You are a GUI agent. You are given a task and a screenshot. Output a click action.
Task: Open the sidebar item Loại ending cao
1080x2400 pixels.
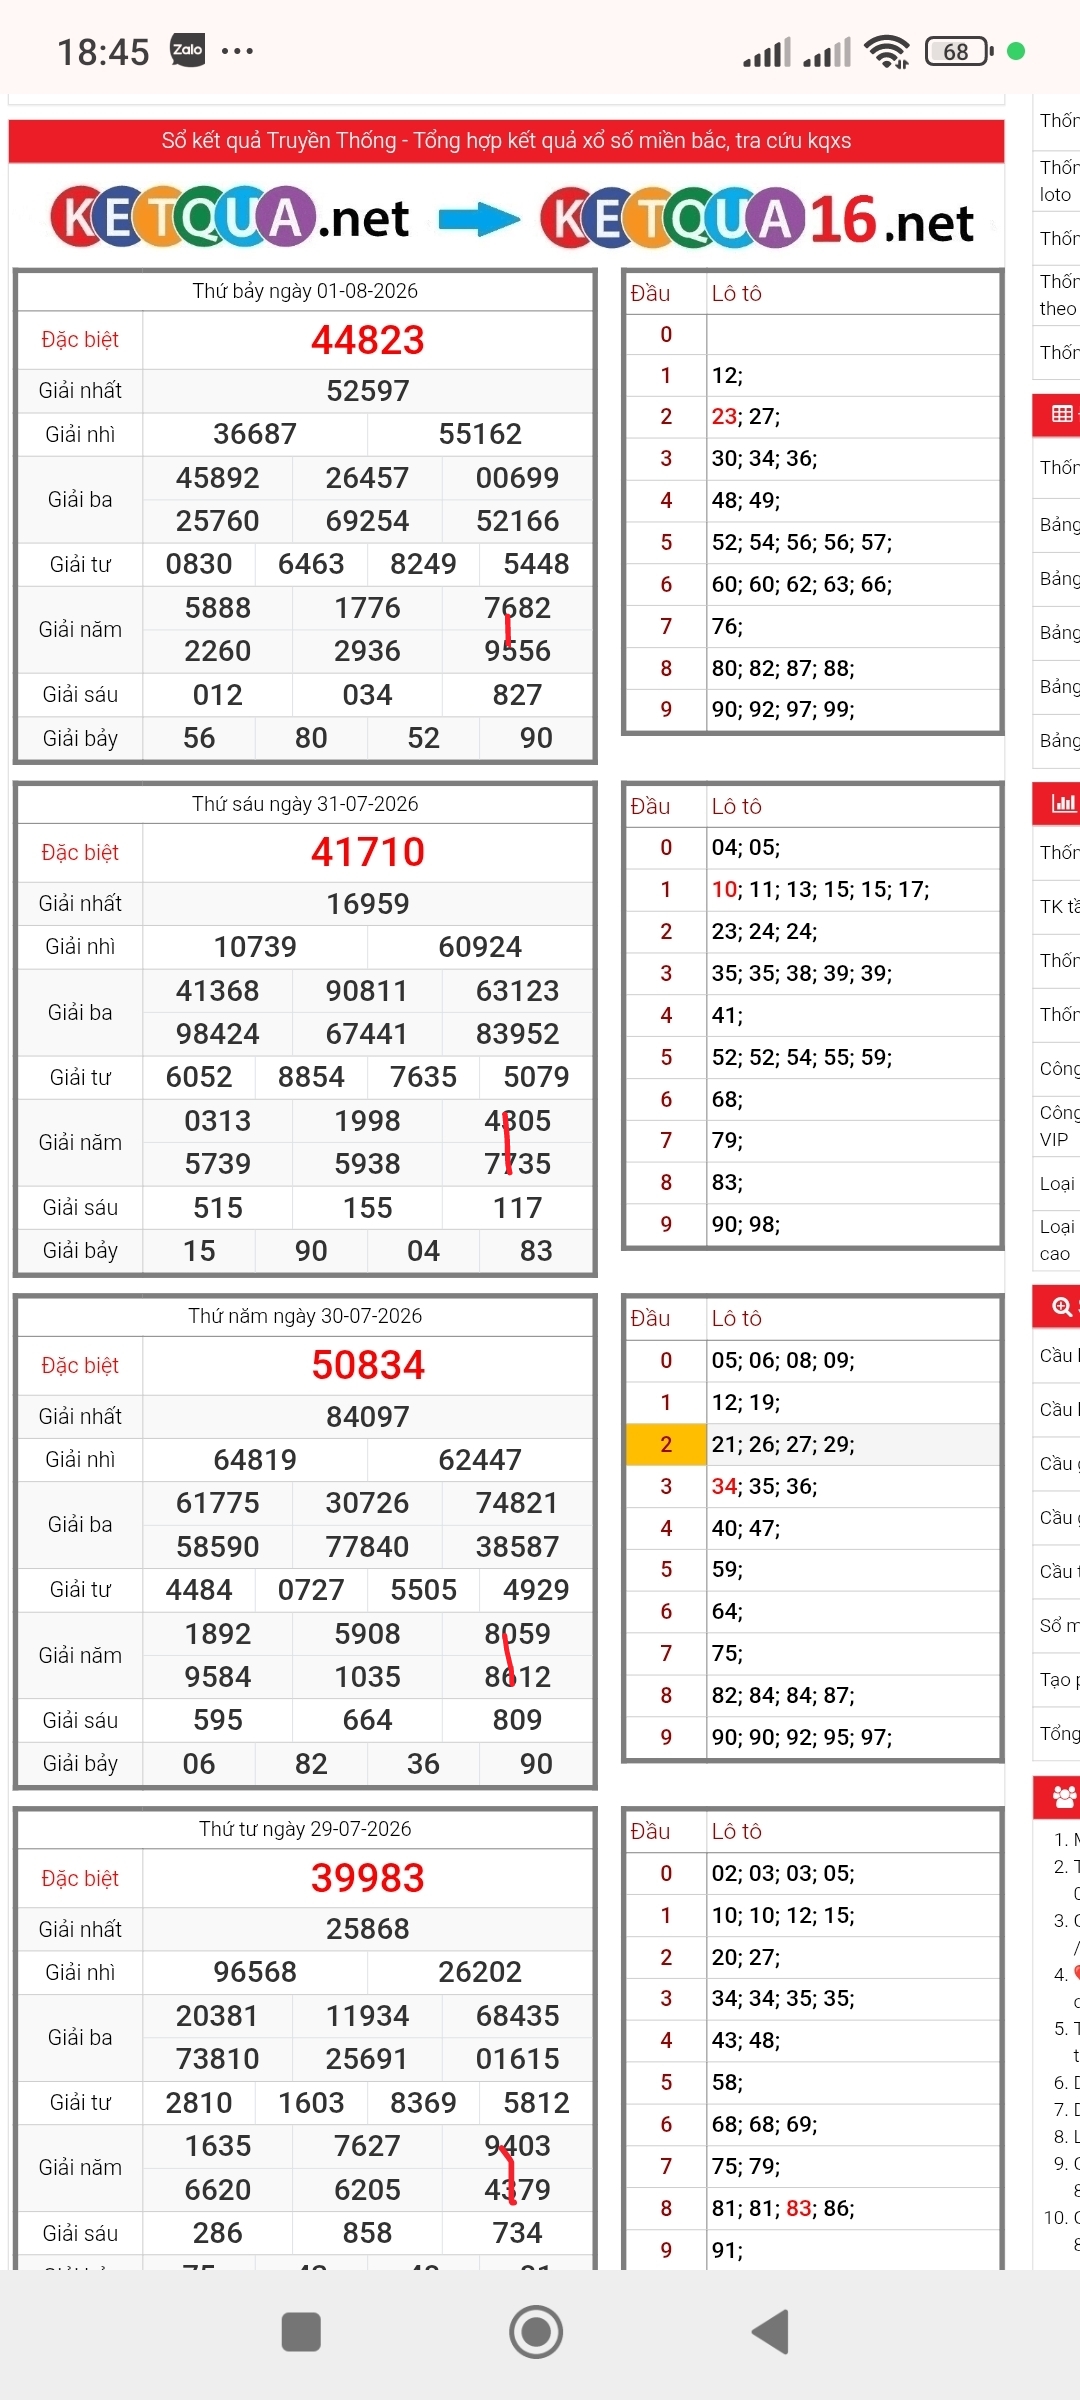(1058, 1239)
